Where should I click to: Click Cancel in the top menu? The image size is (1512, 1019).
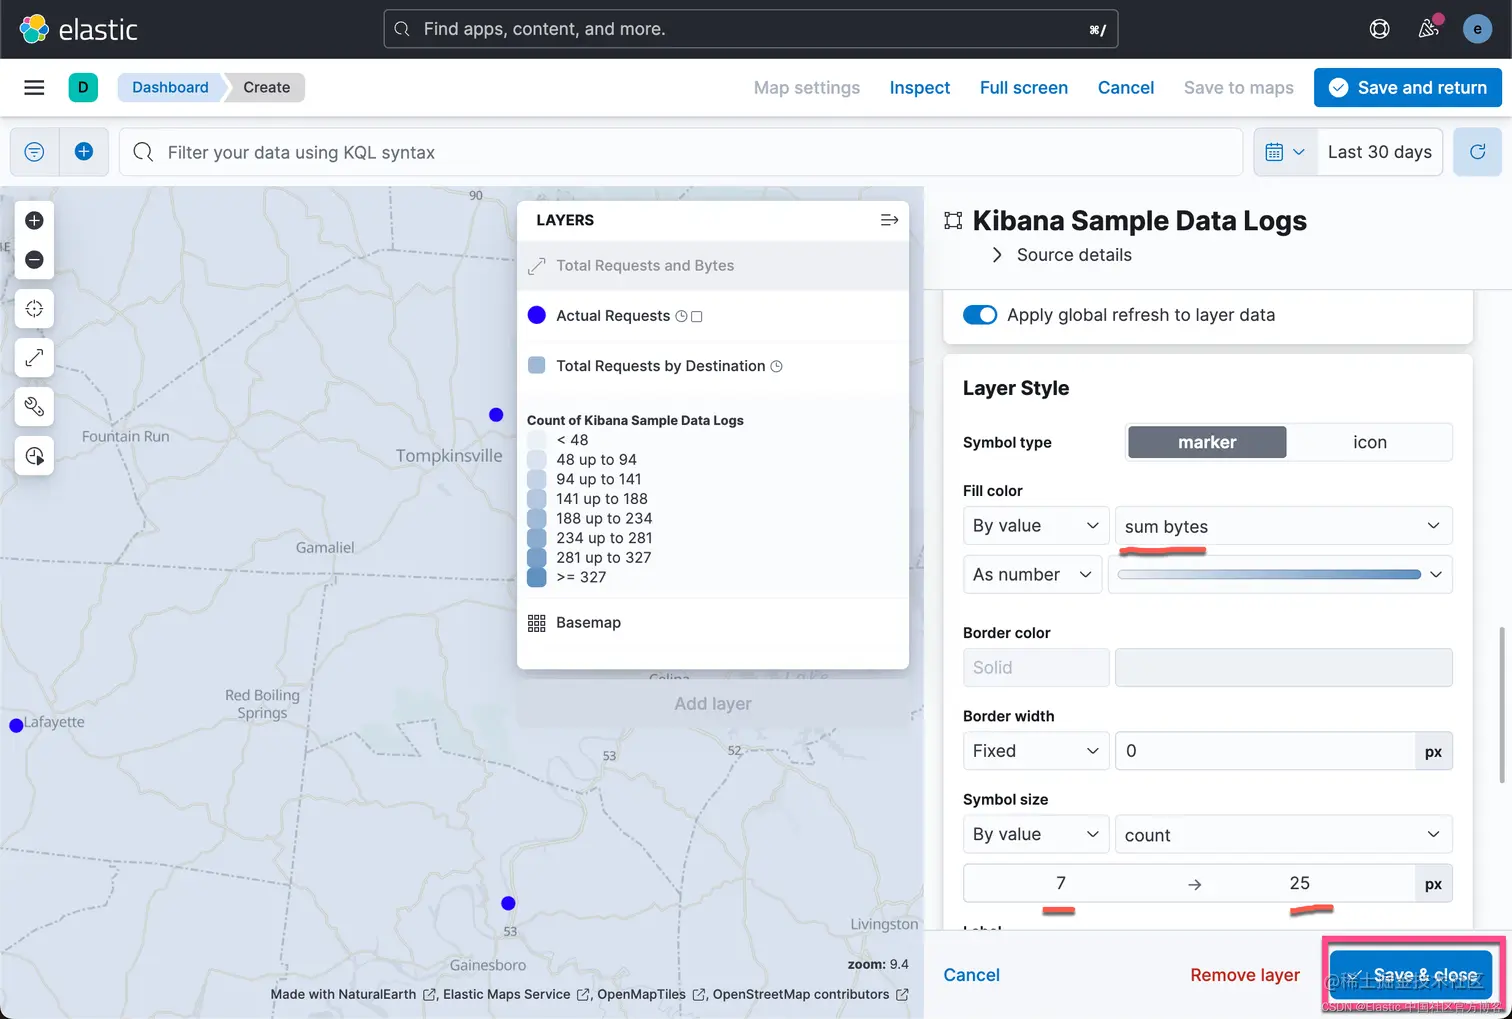point(1126,88)
